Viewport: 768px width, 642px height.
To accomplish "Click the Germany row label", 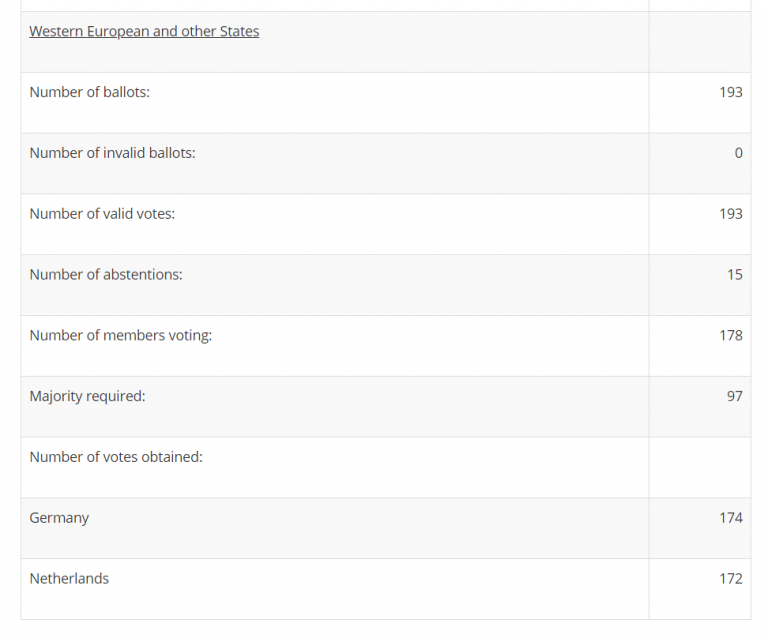I will click(x=59, y=518).
